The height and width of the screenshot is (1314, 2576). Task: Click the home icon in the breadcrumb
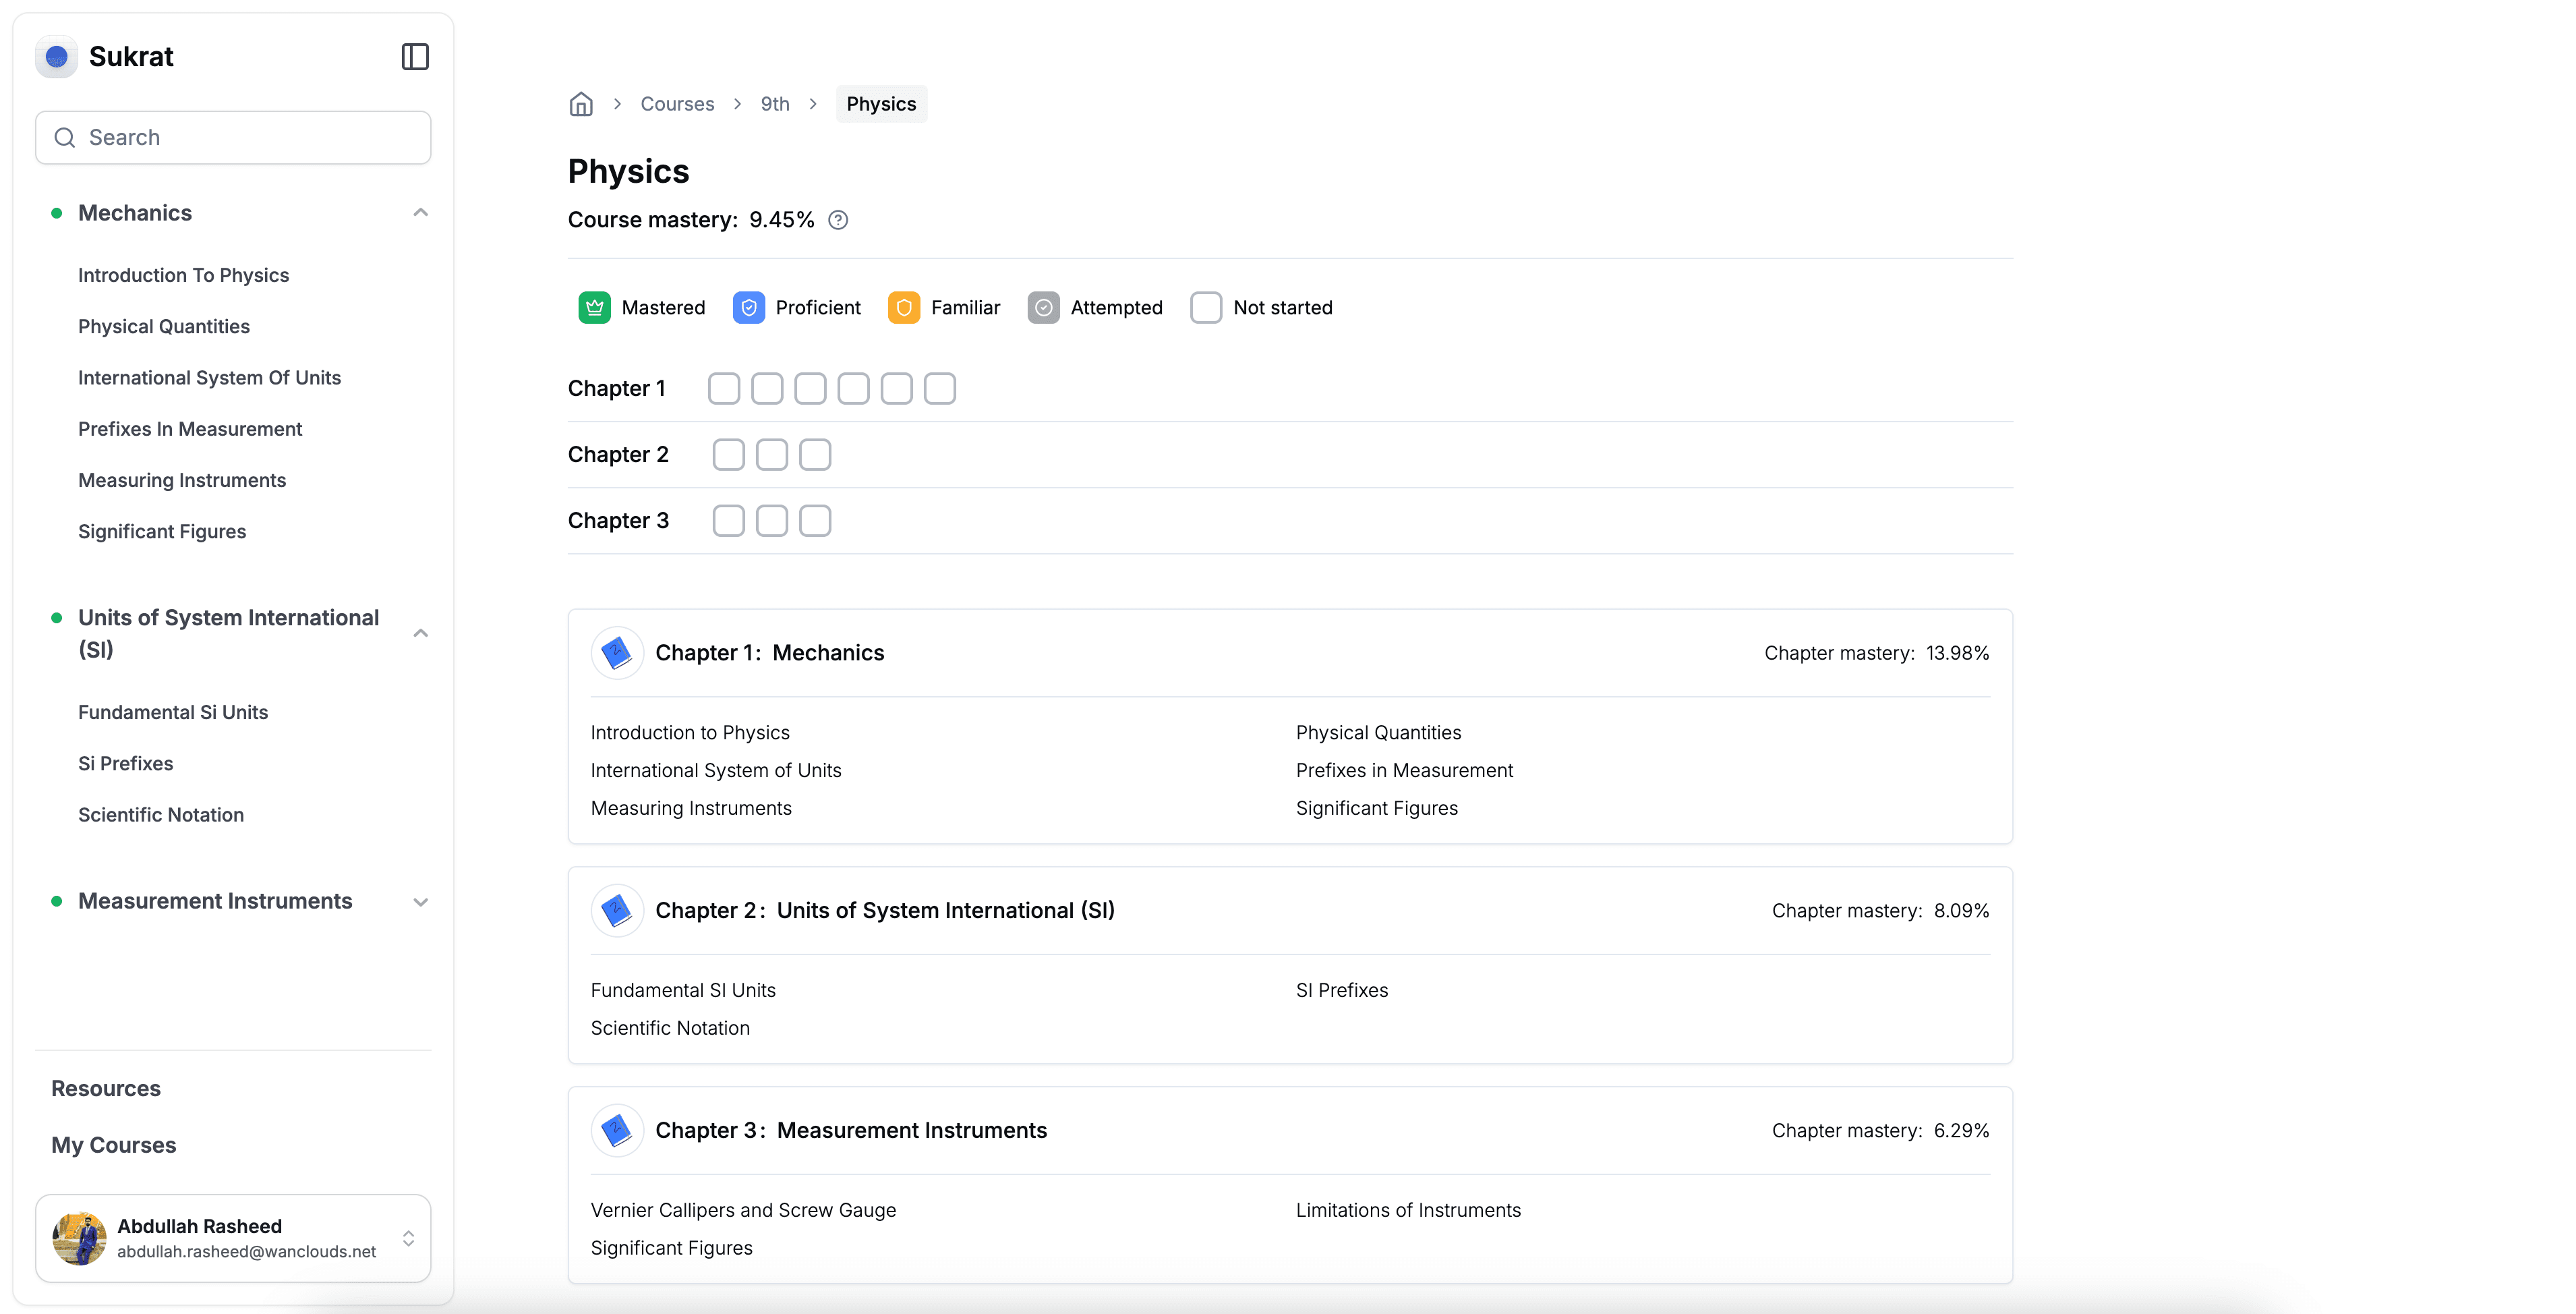581,103
